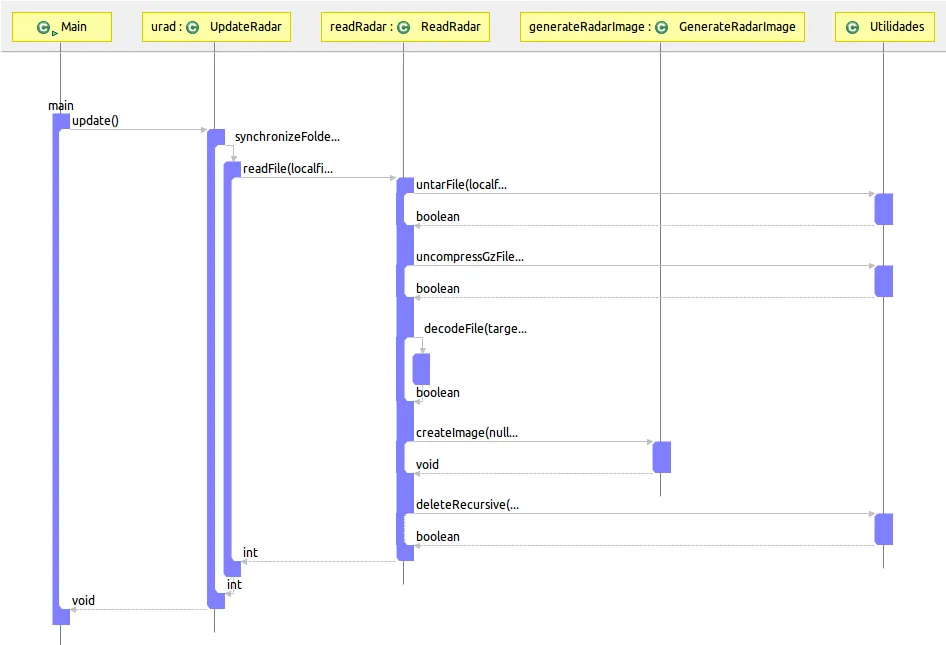Select the Utilidades lifeline name
The image size is (946, 645).
click(897, 27)
